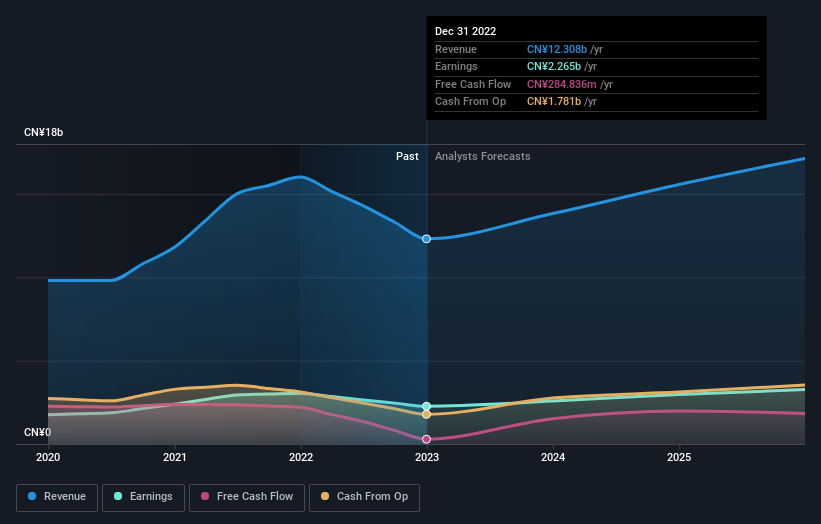The width and height of the screenshot is (821, 524).
Task: Click the CN¥1.781b cash from op value
Action: tap(554, 102)
